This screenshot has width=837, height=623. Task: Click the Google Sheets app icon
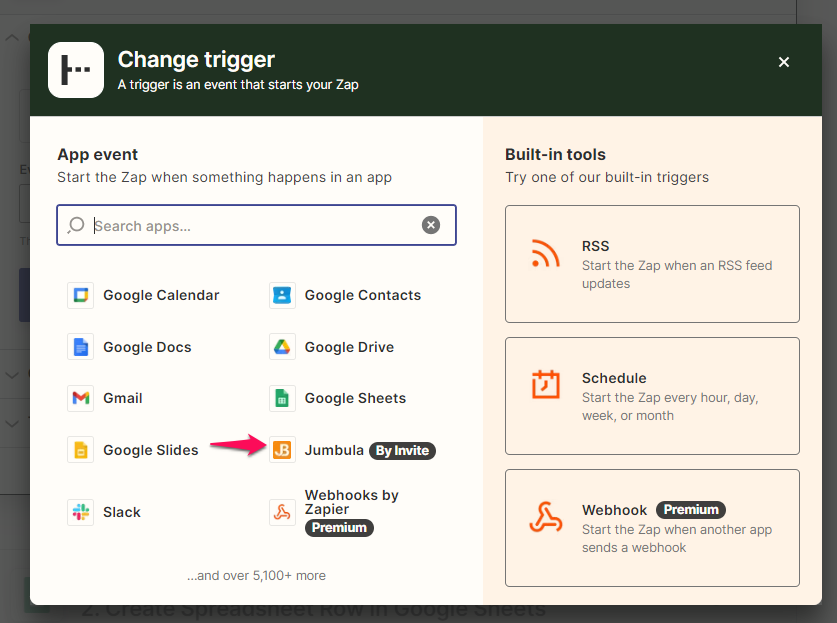point(282,398)
